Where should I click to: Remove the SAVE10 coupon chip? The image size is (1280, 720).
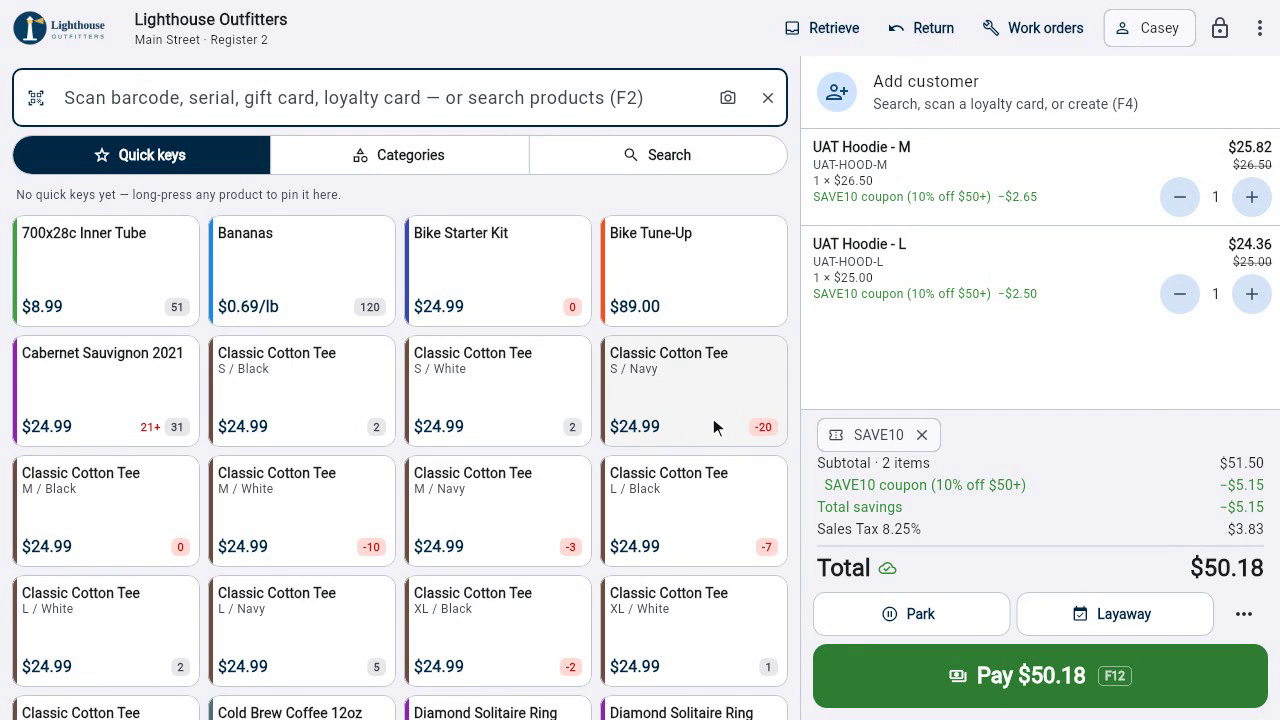coord(922,435)
